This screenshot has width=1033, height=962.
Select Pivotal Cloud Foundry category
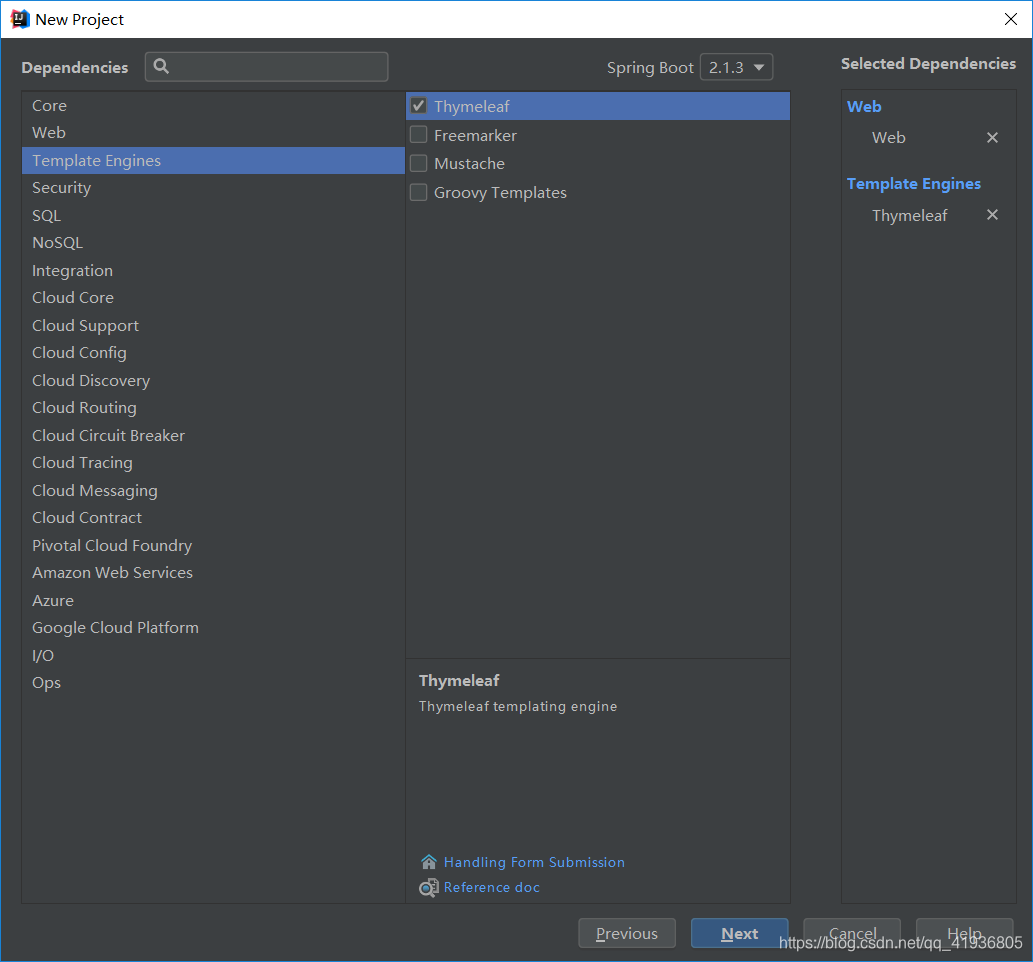pos(213,546)
